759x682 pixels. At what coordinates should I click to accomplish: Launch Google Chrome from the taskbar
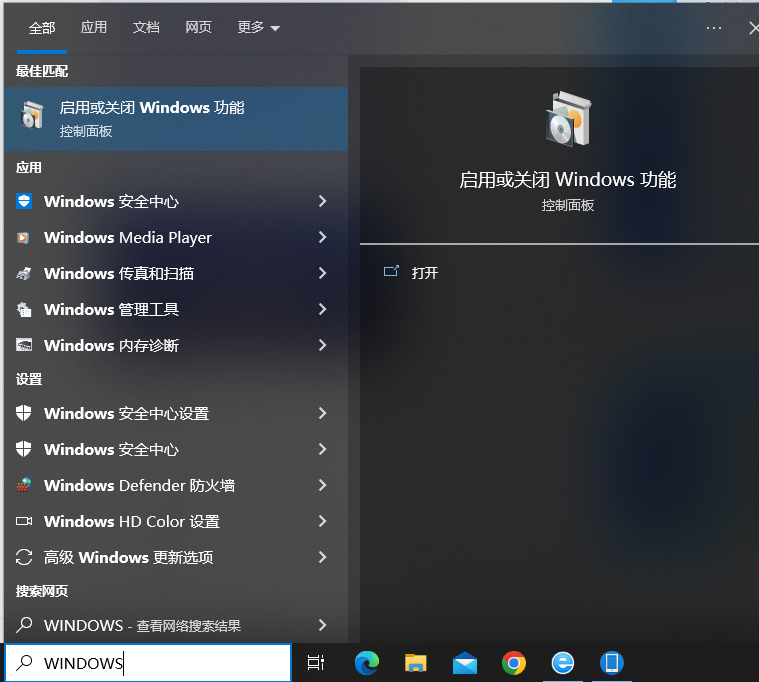click(x=514, y=662)
